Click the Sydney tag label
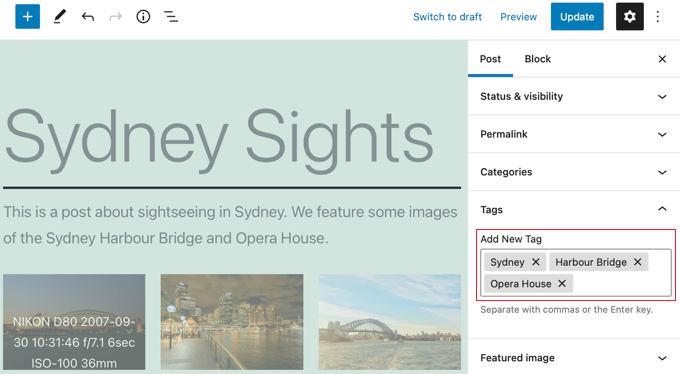This screenshot has height=374, width=680. (x=507, y=262)
